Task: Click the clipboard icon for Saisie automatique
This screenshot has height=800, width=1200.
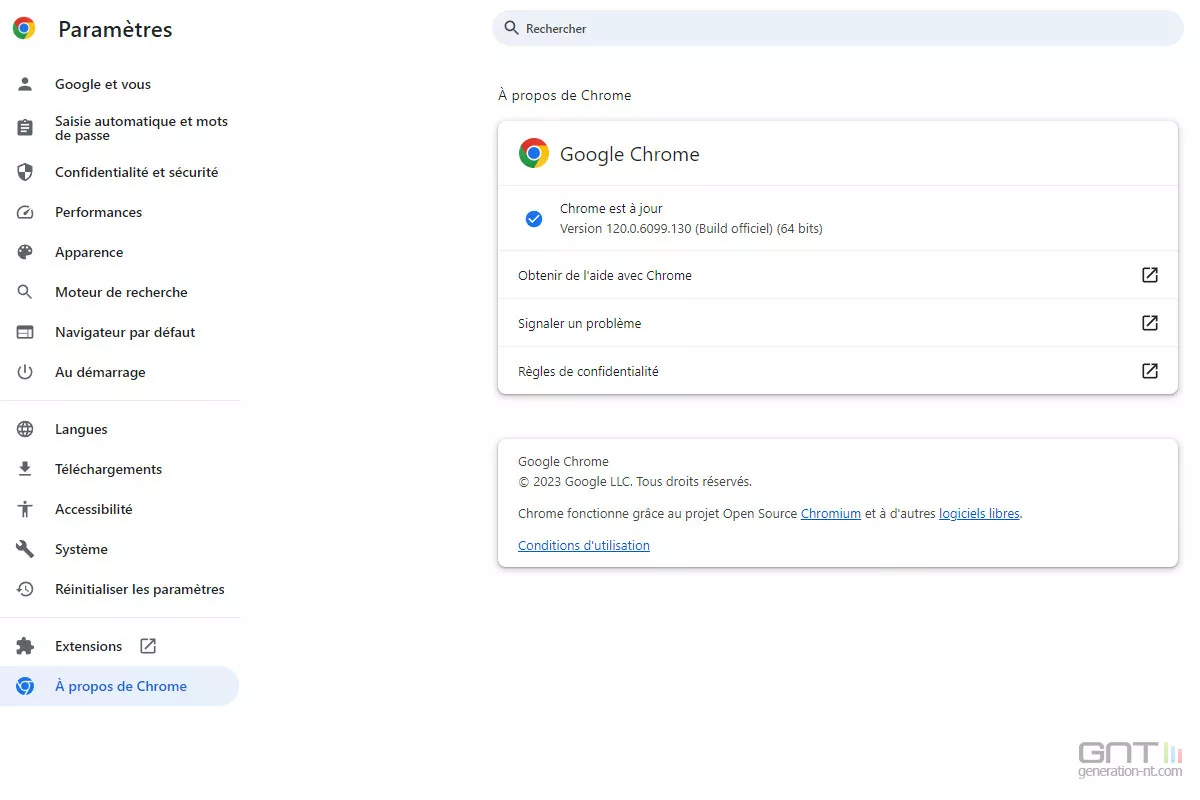Action: [25, 128]
